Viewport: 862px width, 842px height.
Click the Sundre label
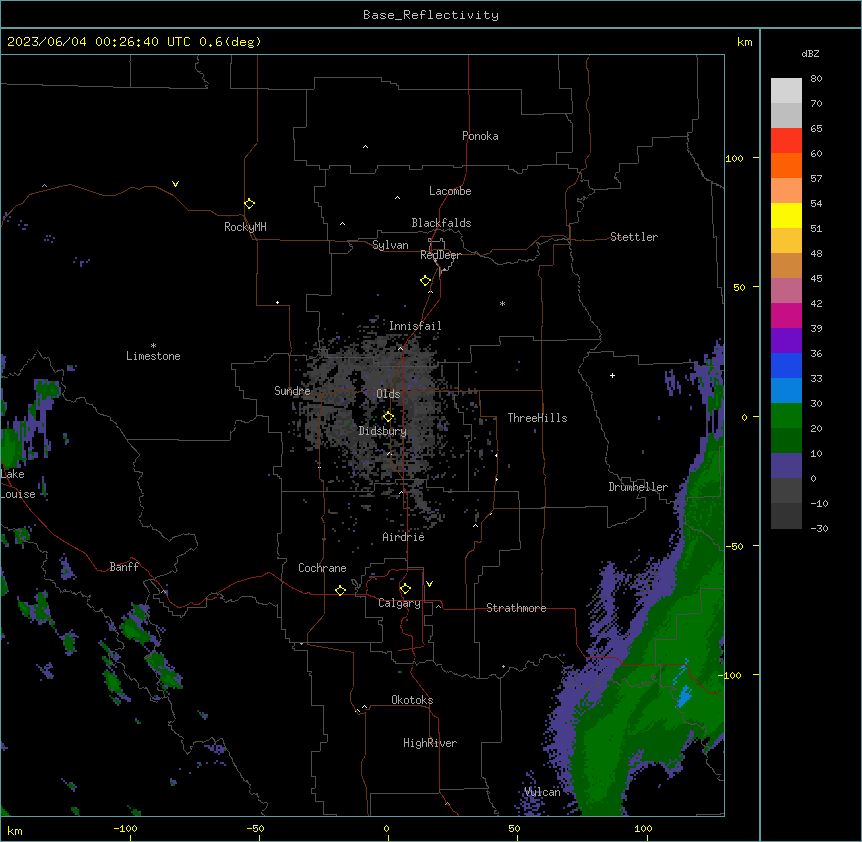(x=292, y=391)
